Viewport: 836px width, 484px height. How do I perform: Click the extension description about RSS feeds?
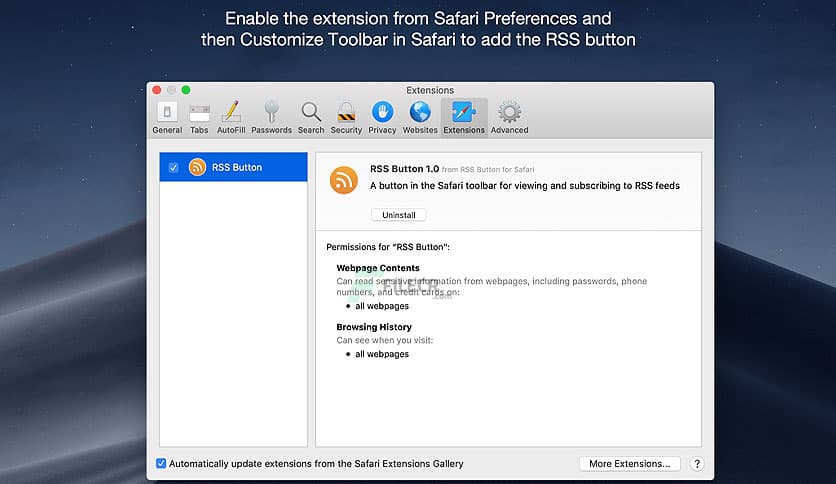pos(525,185)
